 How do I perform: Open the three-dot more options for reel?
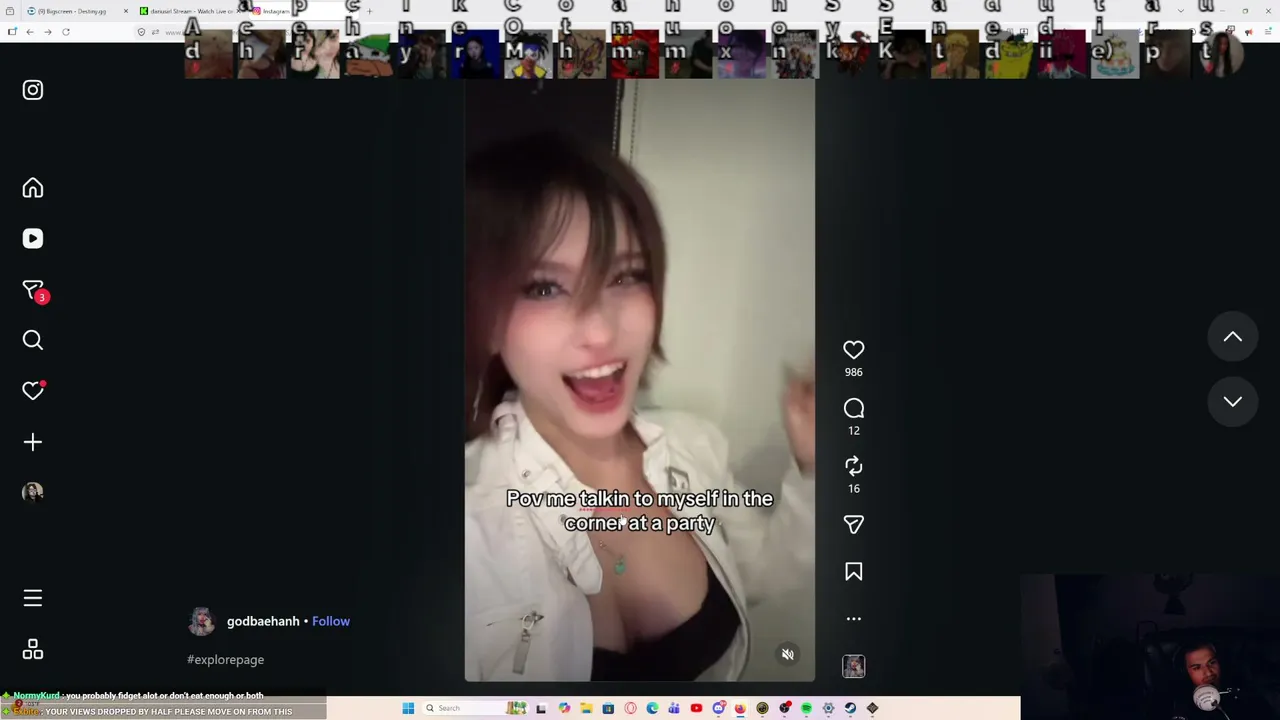point(853,619)
